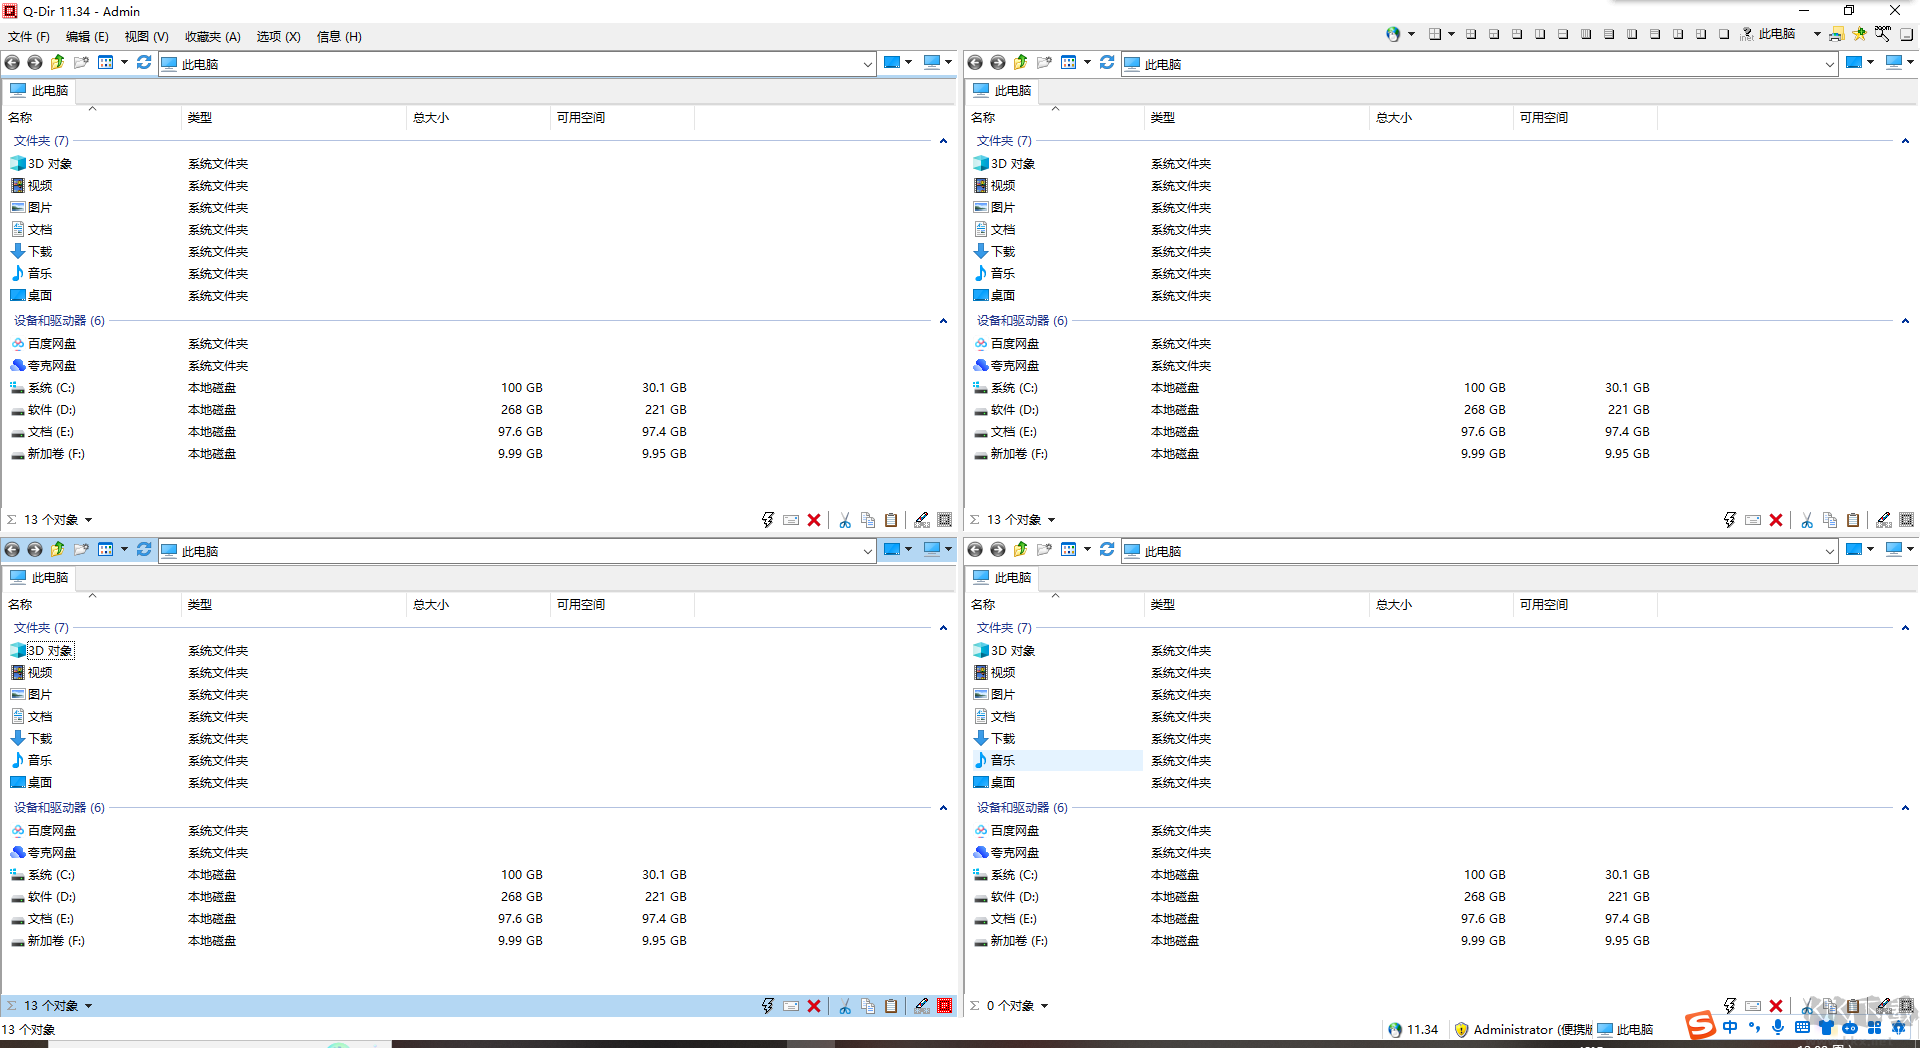The height and width of the screenshot is (1048, 1920).
Task: Sort by 总大小 column in top-left pane
Action: (431, 118)
